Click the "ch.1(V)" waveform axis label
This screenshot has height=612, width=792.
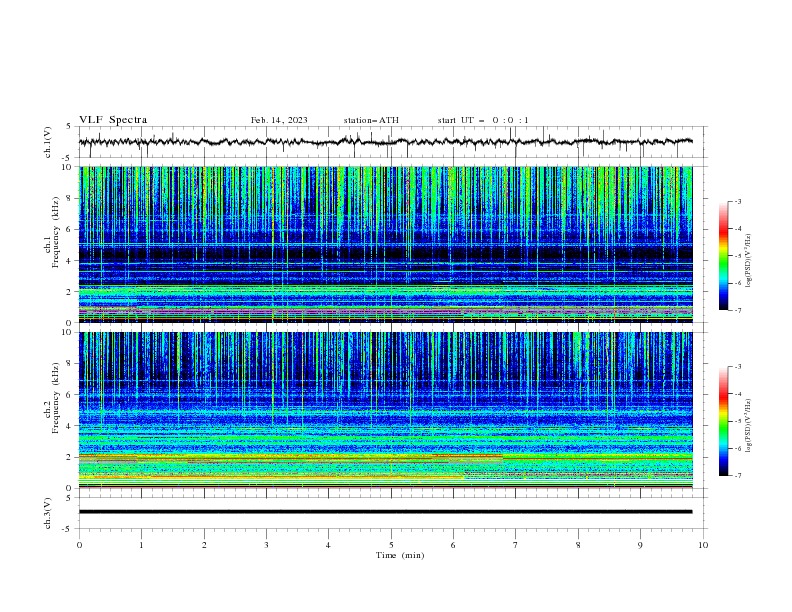click(x=48, y=142)
